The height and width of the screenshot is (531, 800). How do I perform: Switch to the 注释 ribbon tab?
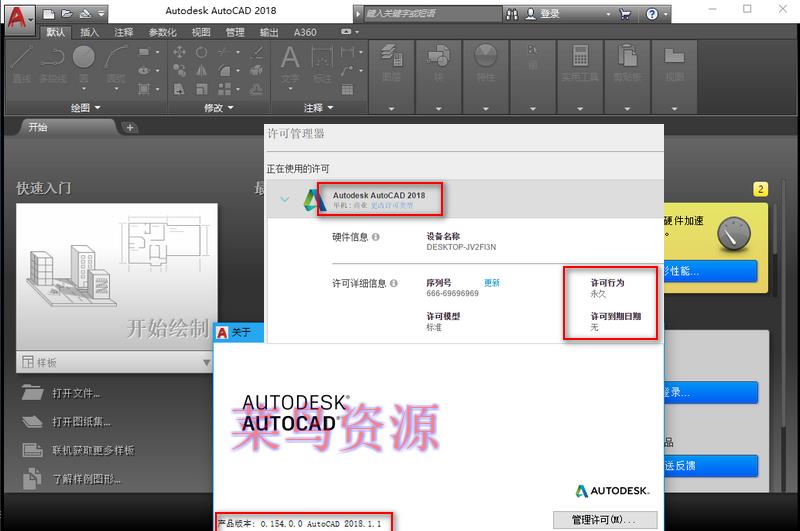pyautogui.click(x=123, y=32)
